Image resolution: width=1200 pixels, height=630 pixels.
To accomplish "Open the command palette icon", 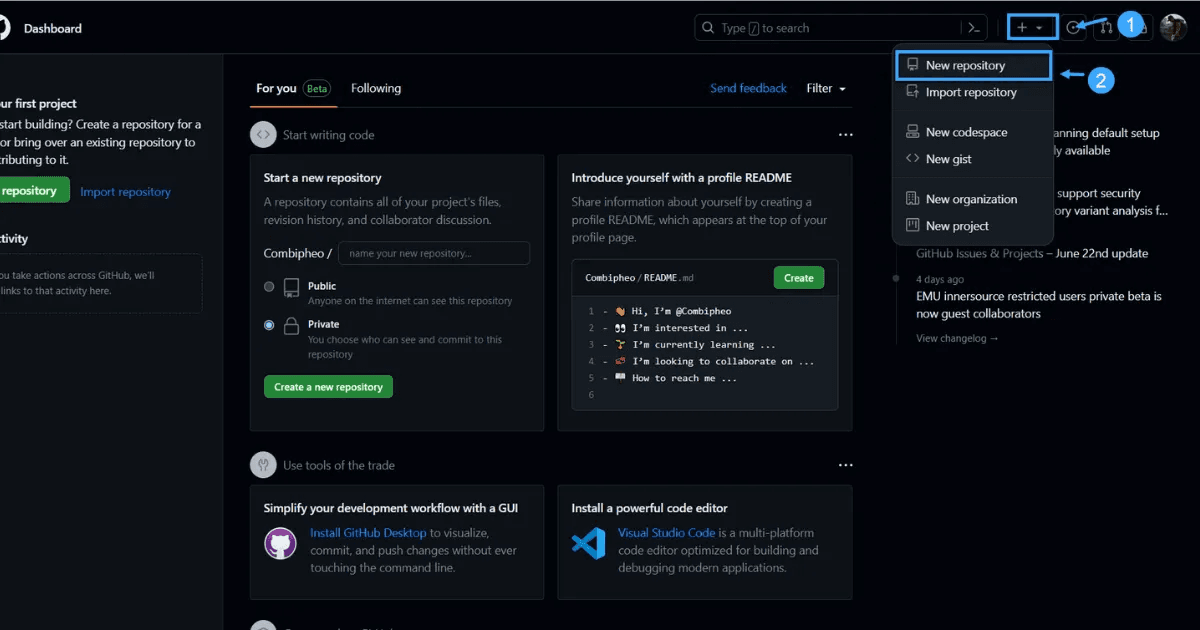I will coord(974,28).
